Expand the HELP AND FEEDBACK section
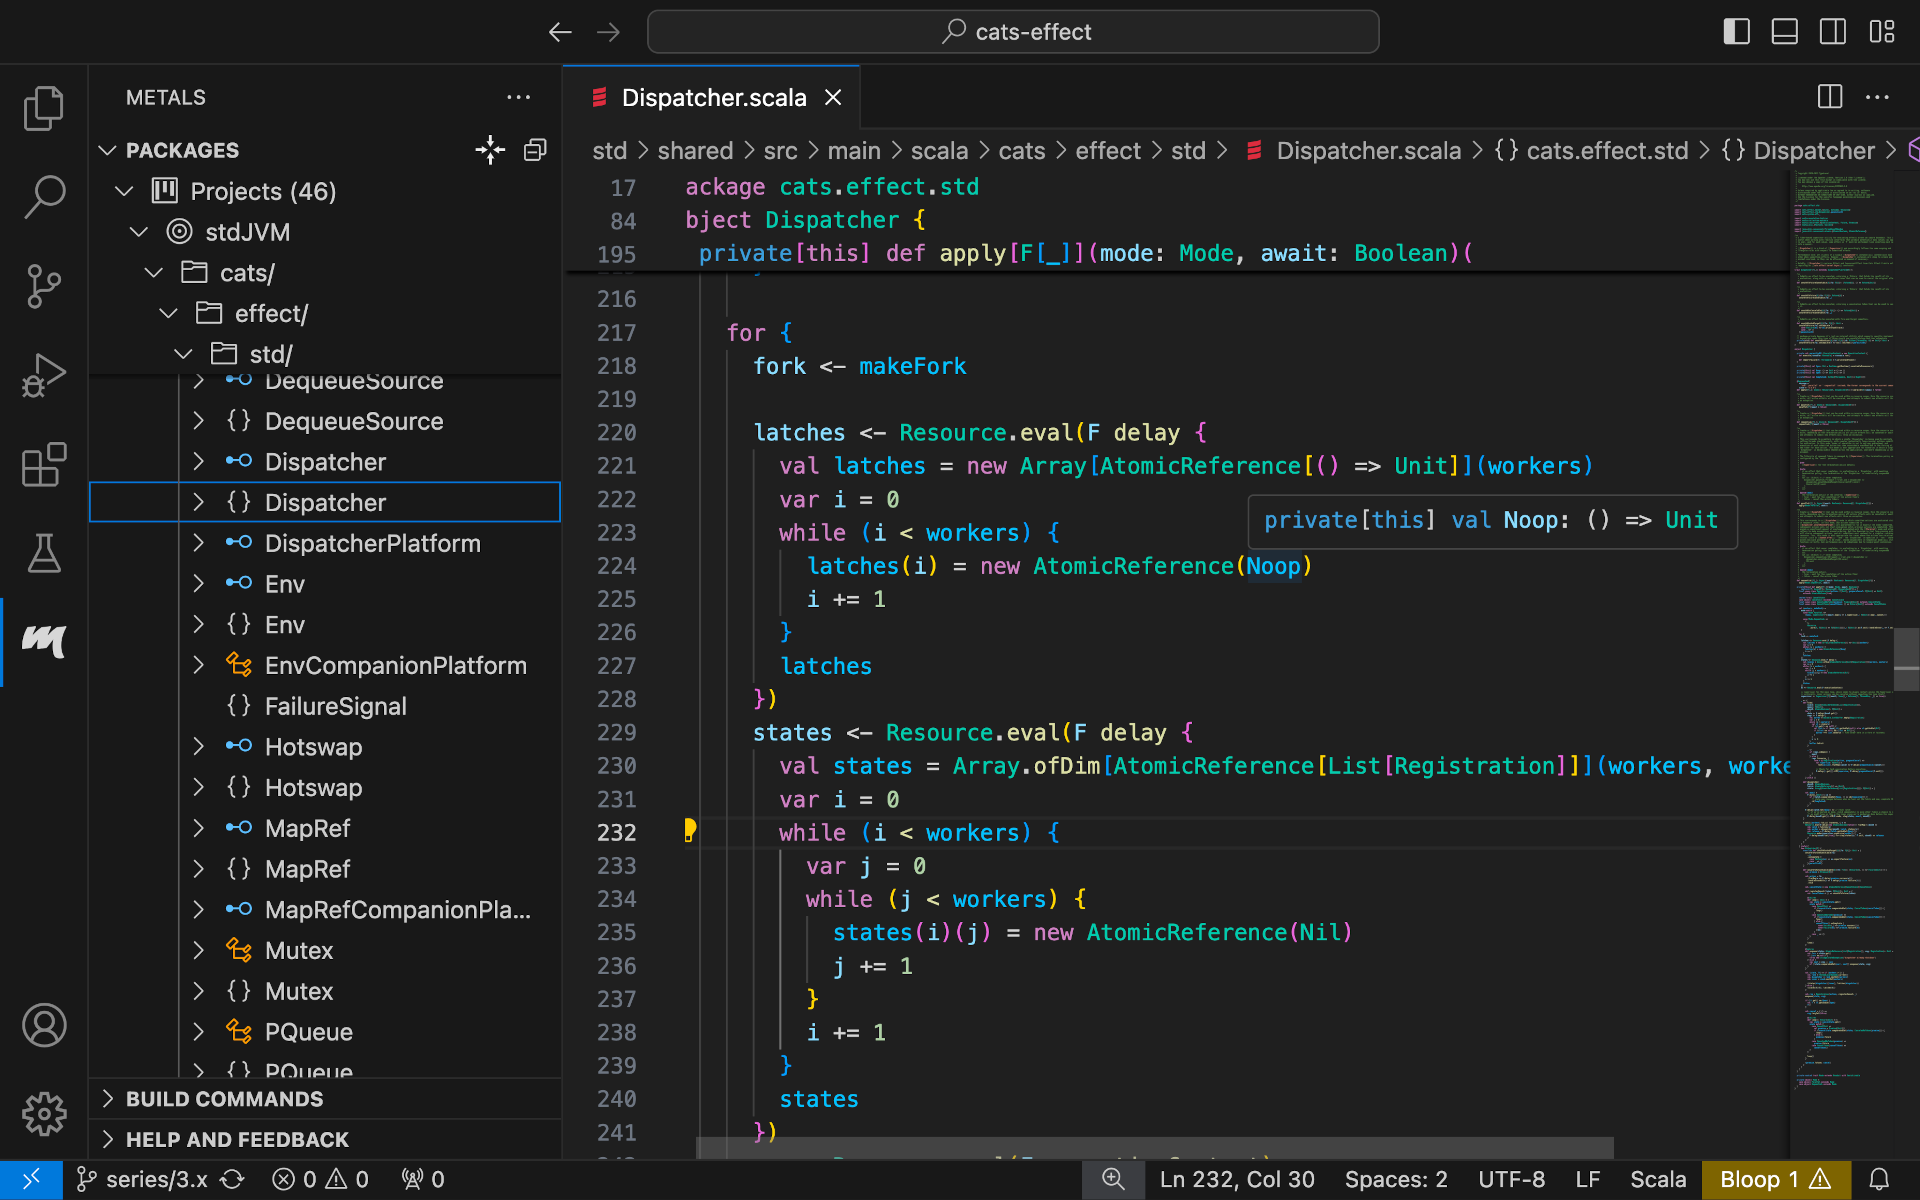The height and width of the screenshot is (1200, 1920). click(237, 1140)
